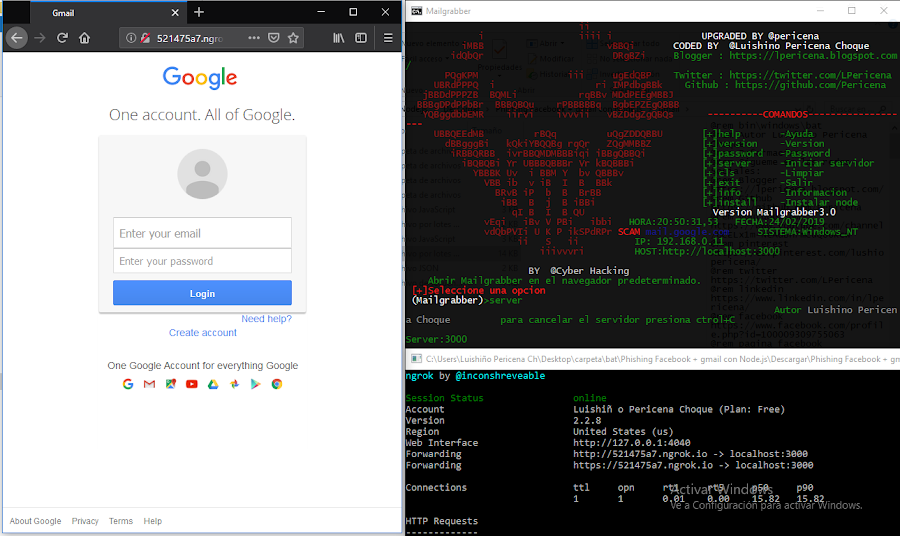Select the Gmail browser tab

point(108,13)
